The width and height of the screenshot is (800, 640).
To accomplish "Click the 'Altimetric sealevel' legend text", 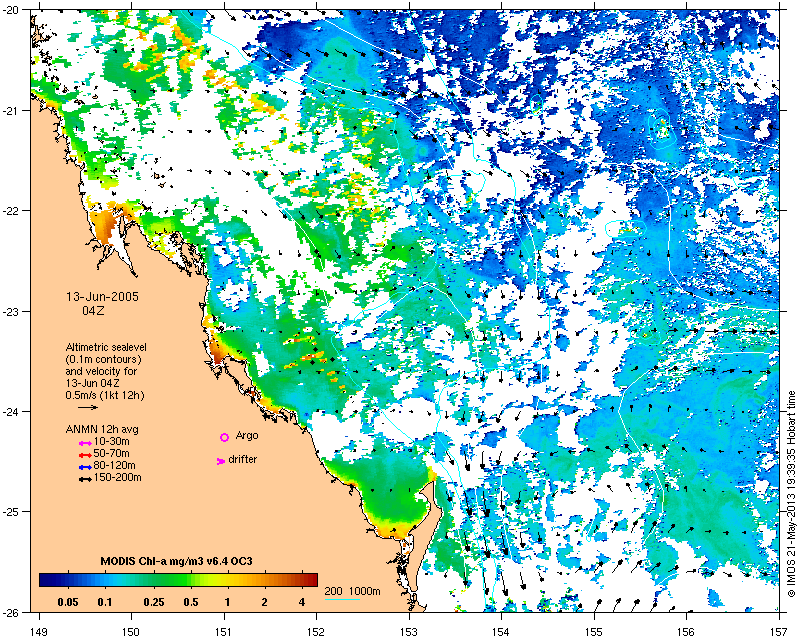I will point(106,347).
